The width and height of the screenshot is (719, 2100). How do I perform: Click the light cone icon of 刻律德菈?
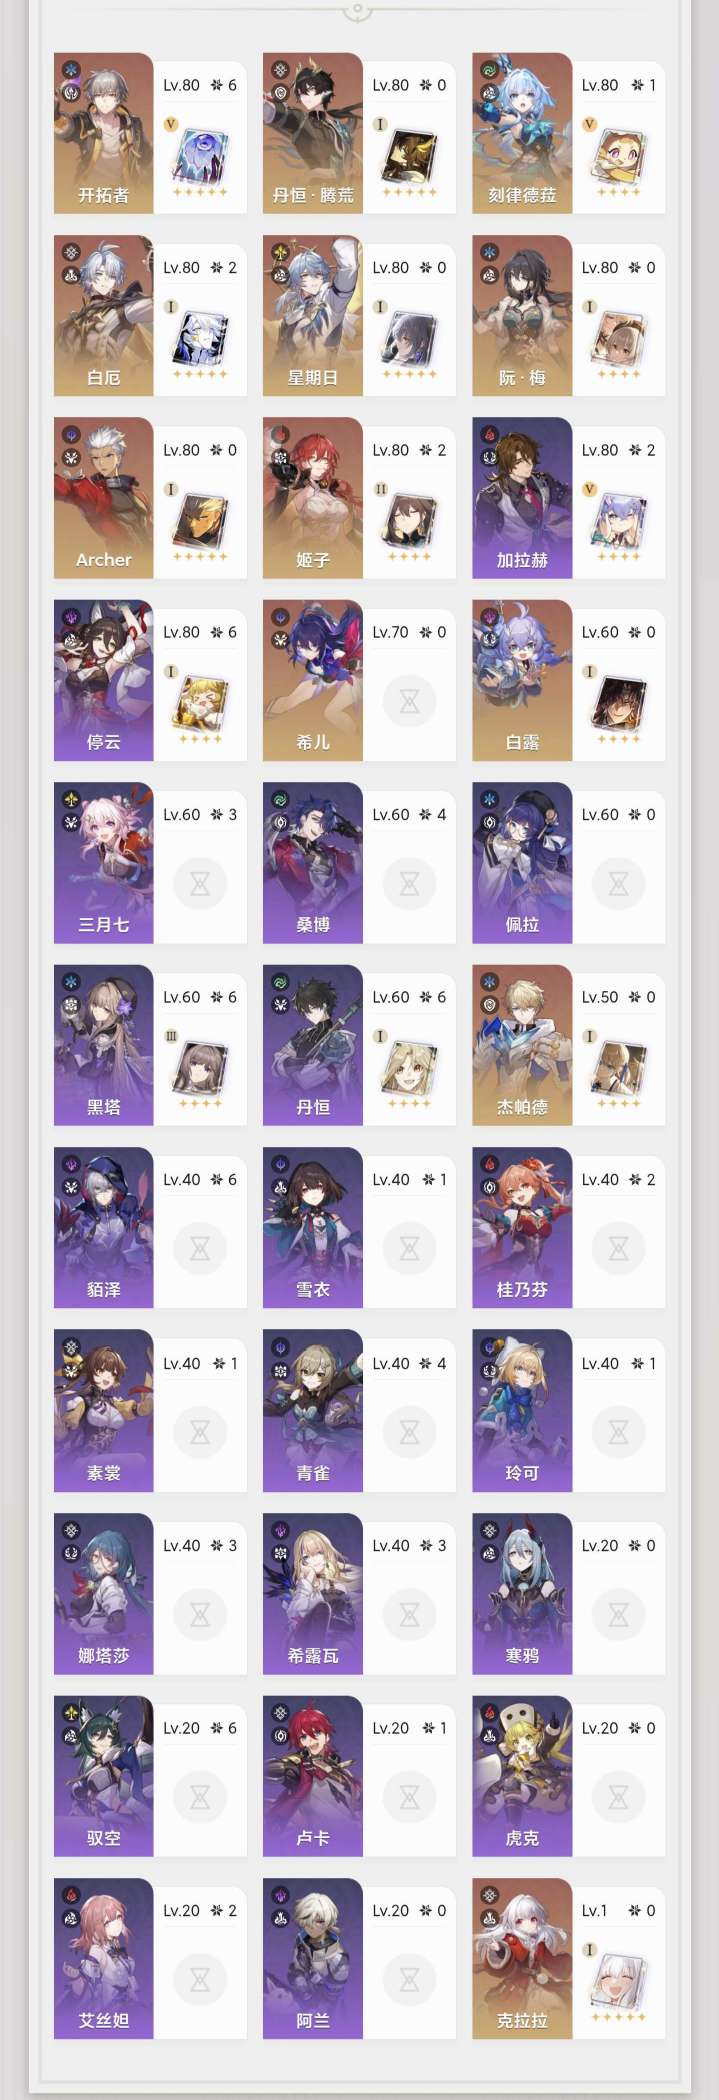tap(618, 156)
